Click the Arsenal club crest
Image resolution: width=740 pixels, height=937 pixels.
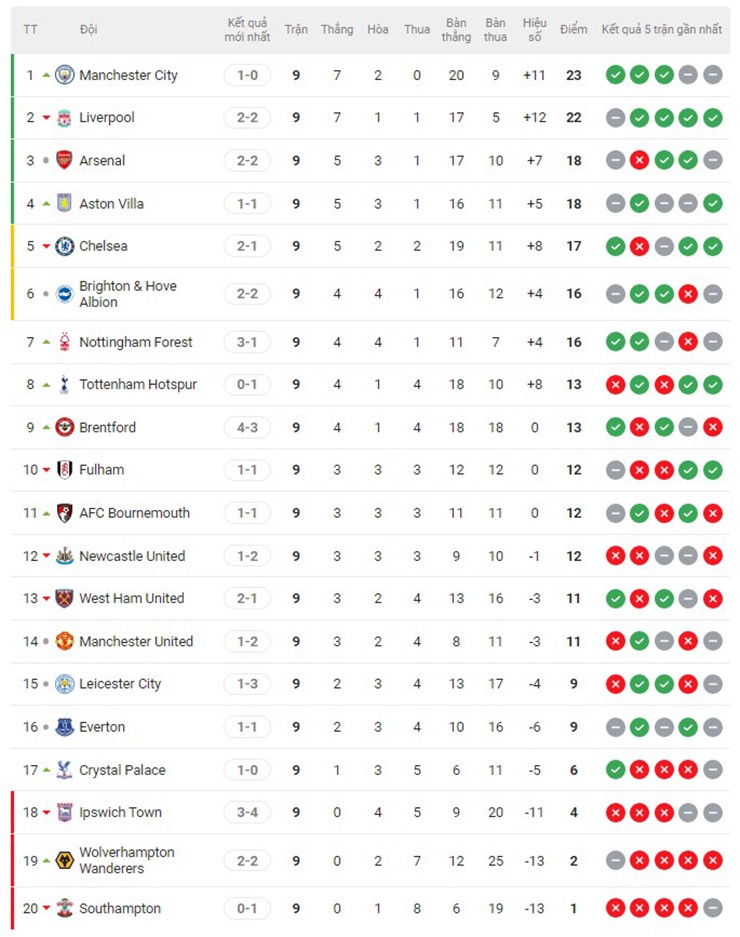64,160
